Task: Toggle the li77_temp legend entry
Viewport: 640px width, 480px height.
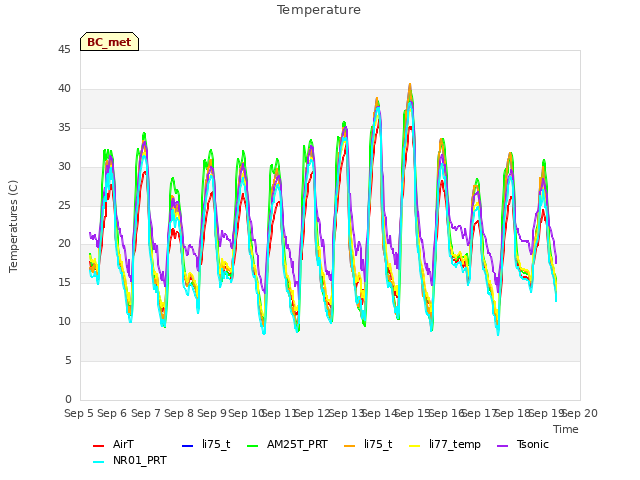Action: click(x=445, y=444)
